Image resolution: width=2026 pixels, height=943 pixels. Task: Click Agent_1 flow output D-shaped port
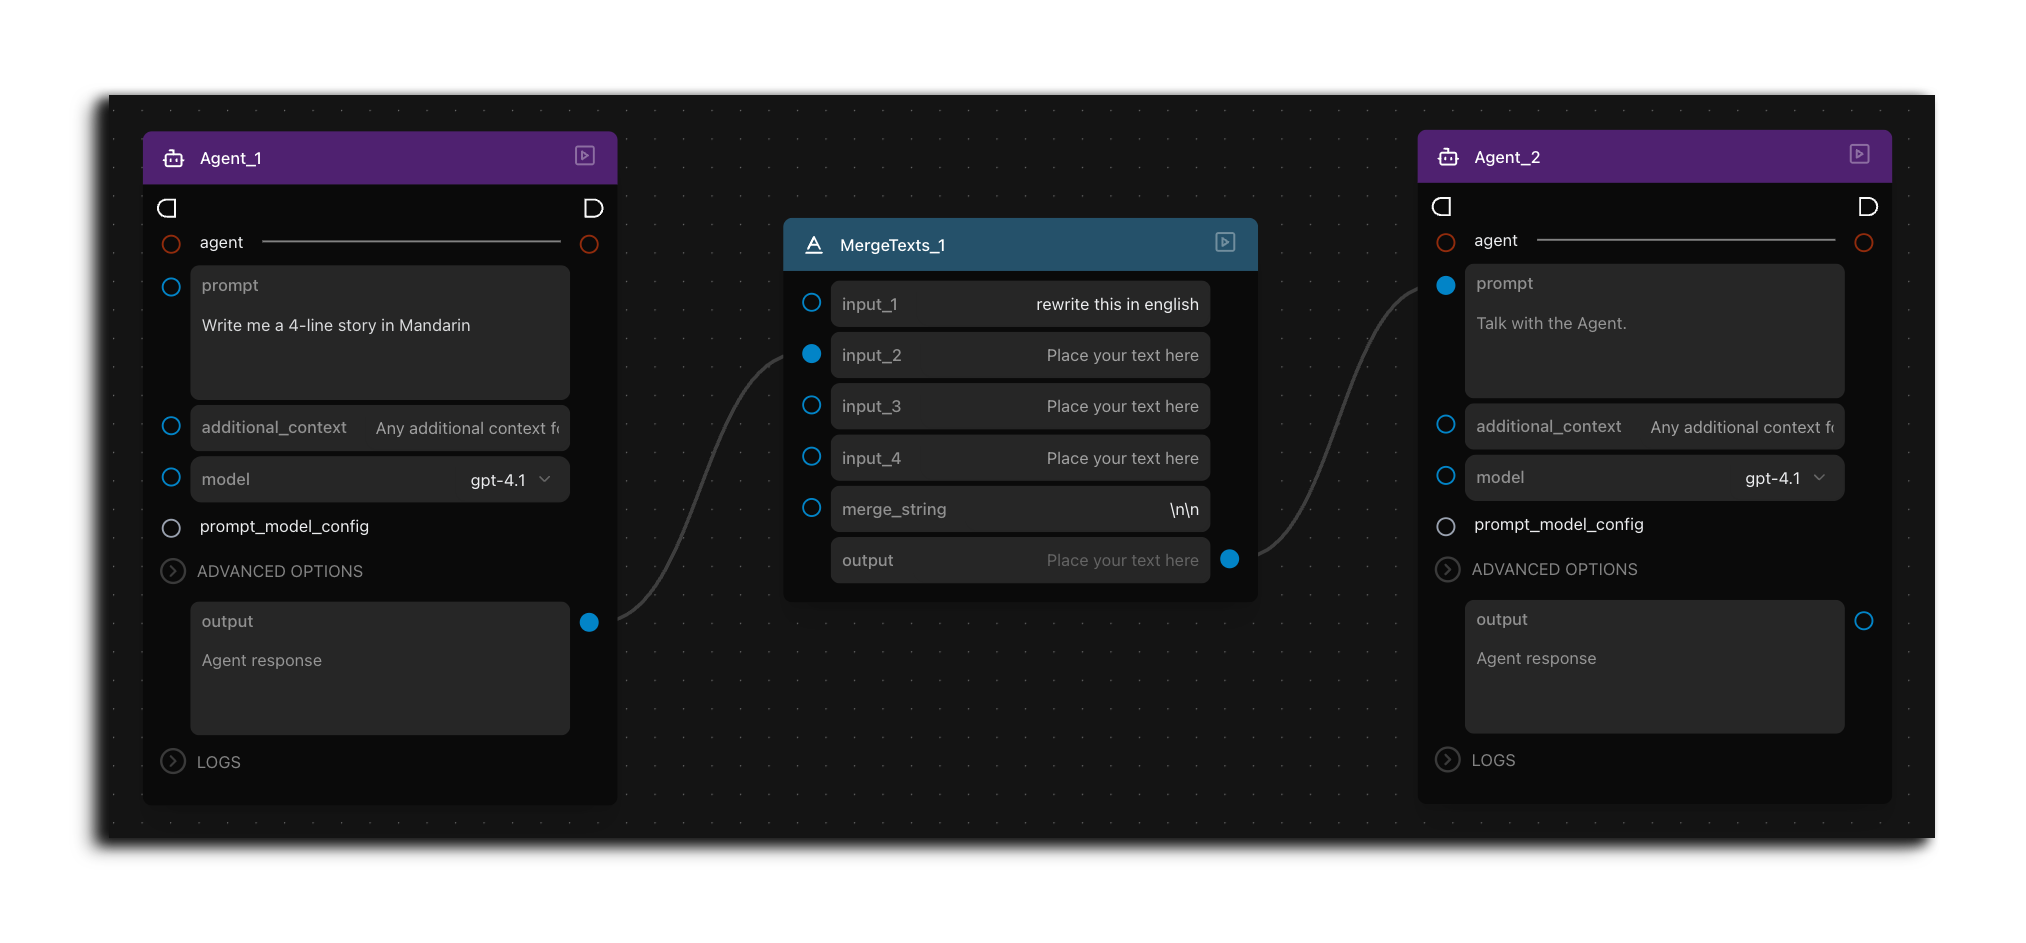pos(593,208)
